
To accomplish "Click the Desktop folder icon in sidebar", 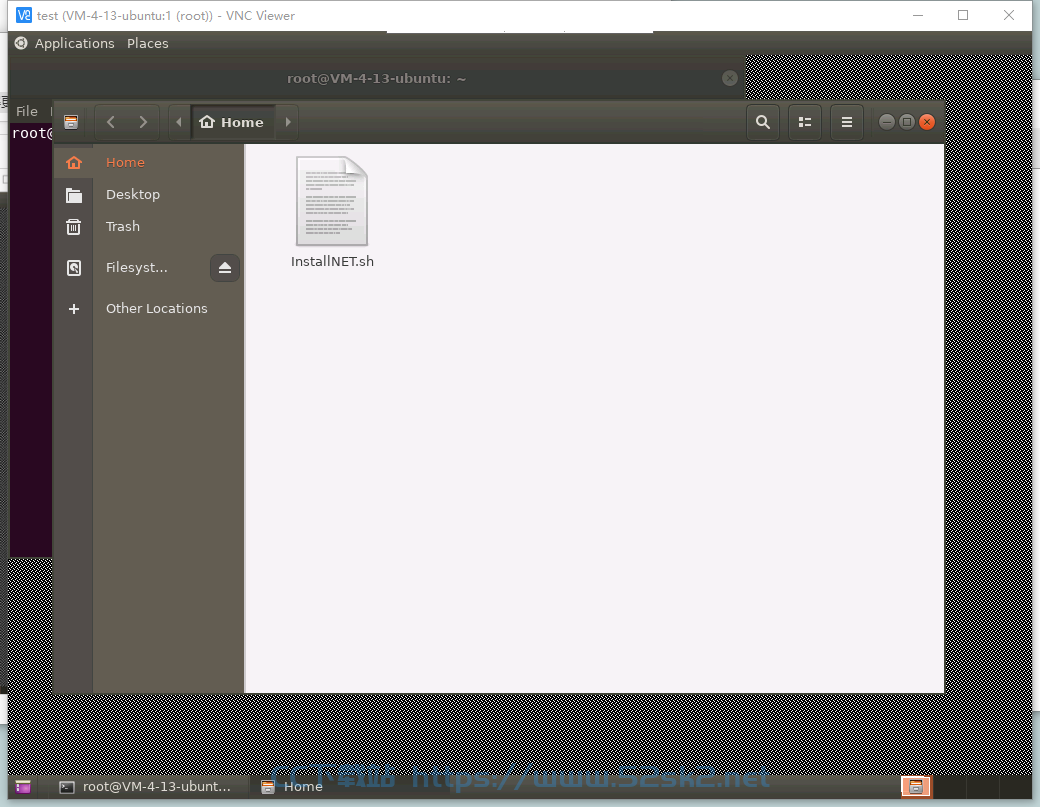I will pos(74,195).
